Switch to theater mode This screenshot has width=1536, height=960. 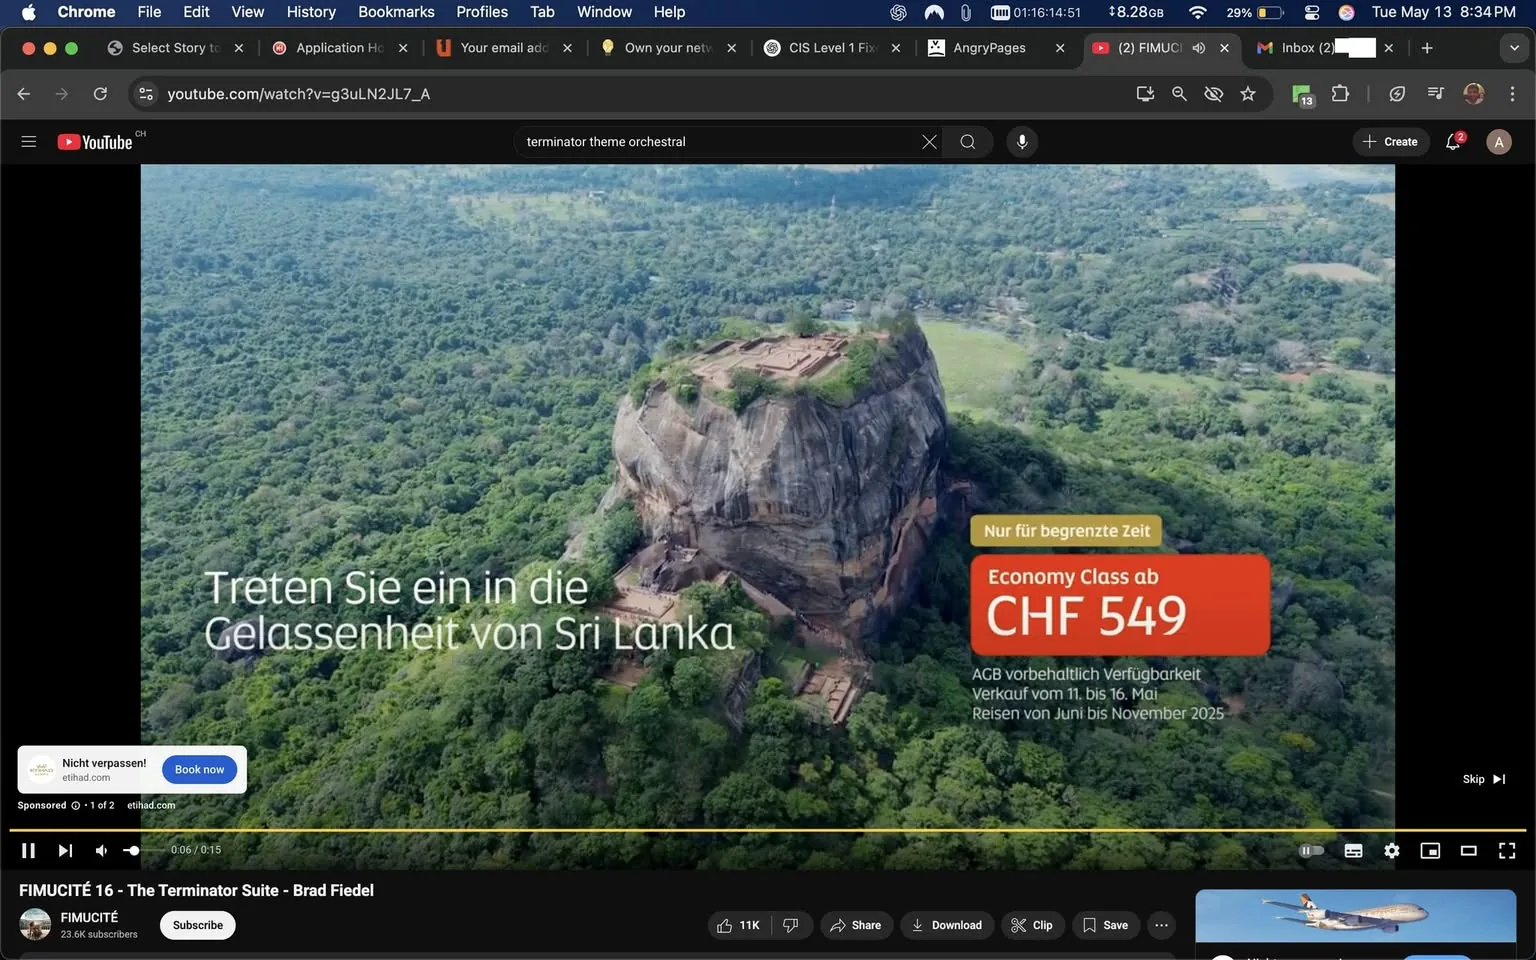click(1468, 850)
